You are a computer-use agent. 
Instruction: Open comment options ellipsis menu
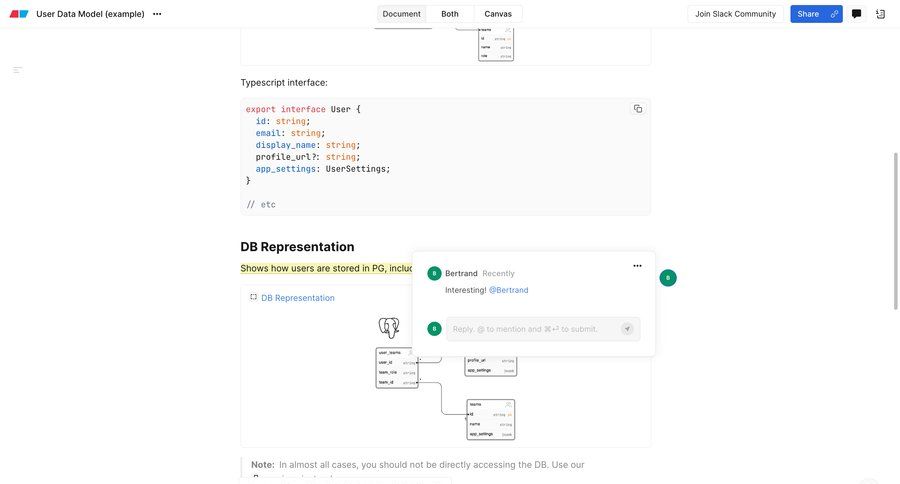pos(637,266)
